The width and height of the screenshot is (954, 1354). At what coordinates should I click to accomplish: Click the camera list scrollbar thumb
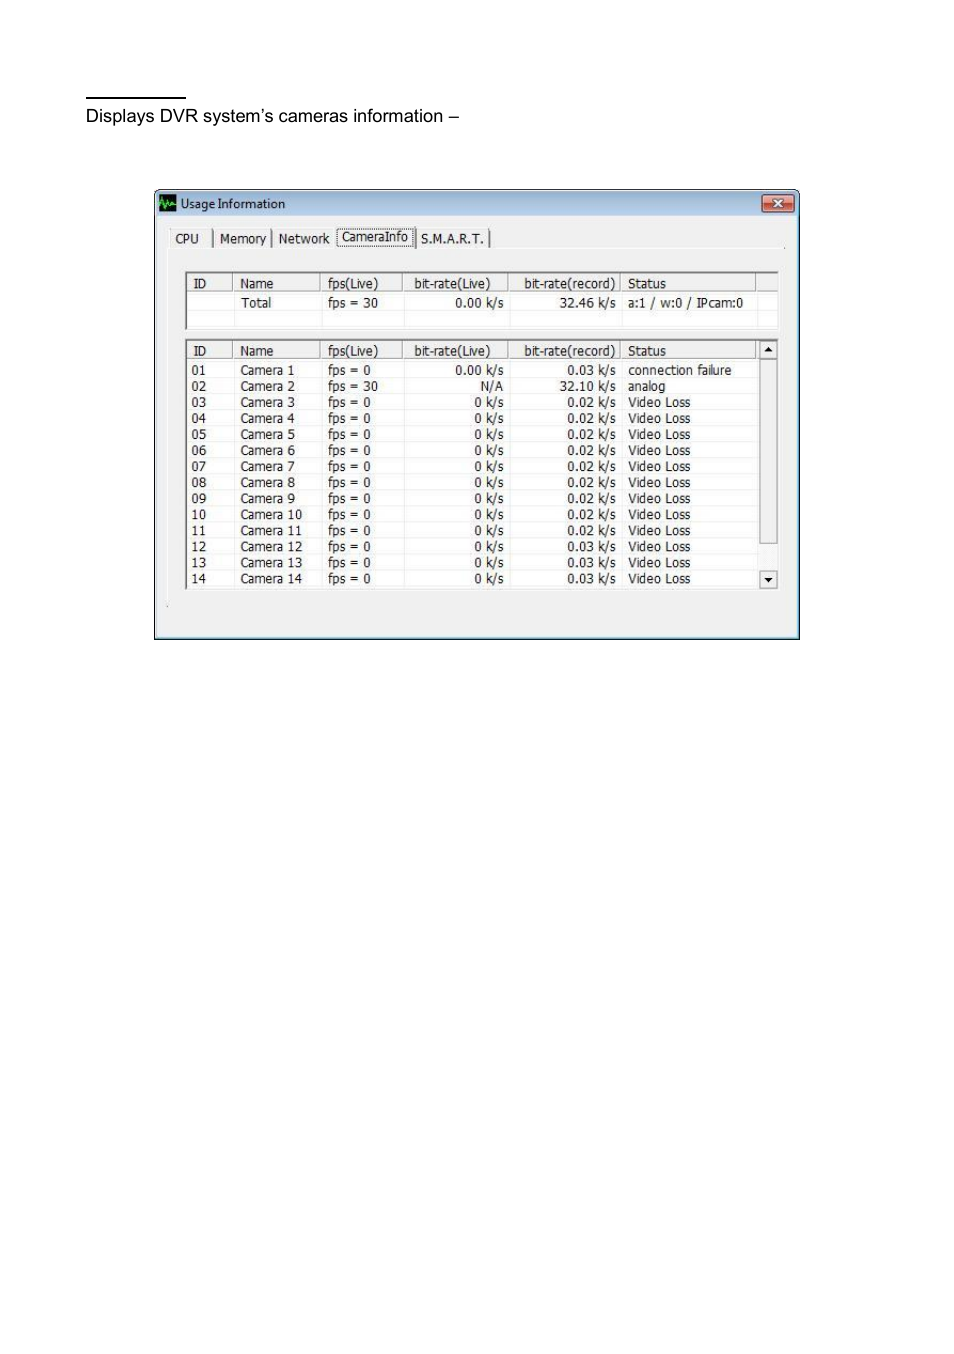pyautogui.click(x=768, y=450)
